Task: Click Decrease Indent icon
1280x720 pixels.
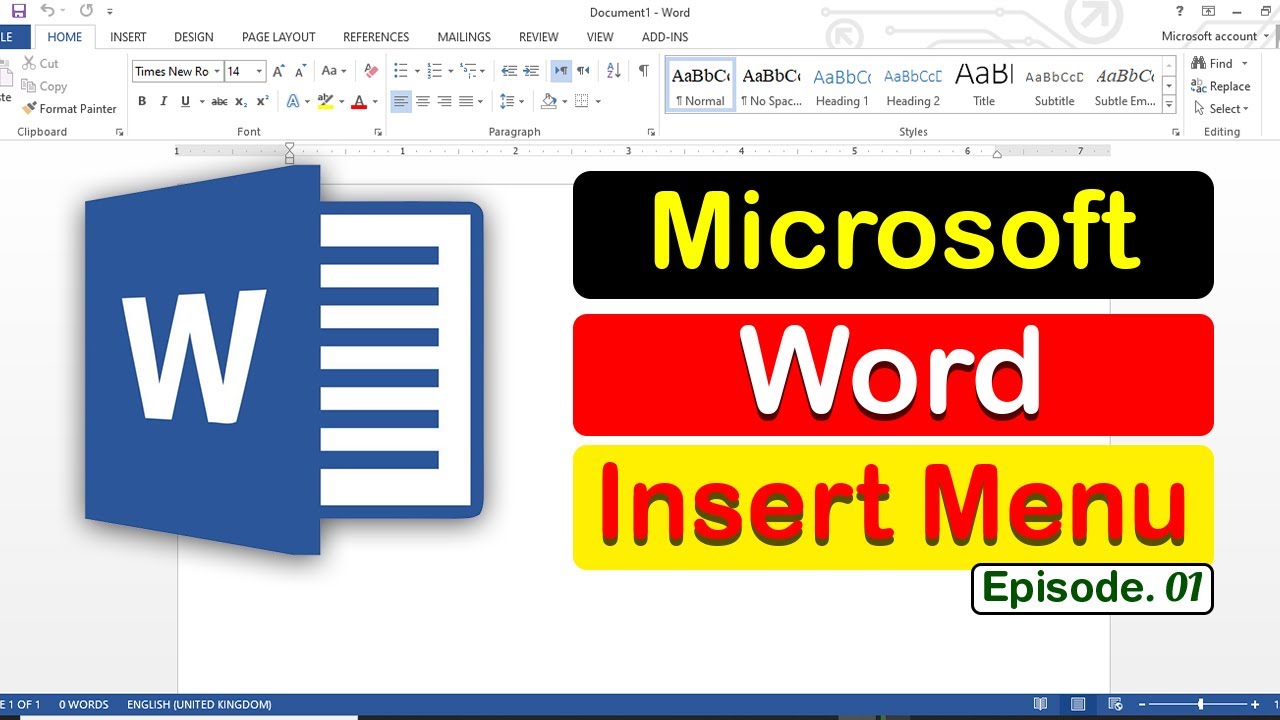Action: 509,71
